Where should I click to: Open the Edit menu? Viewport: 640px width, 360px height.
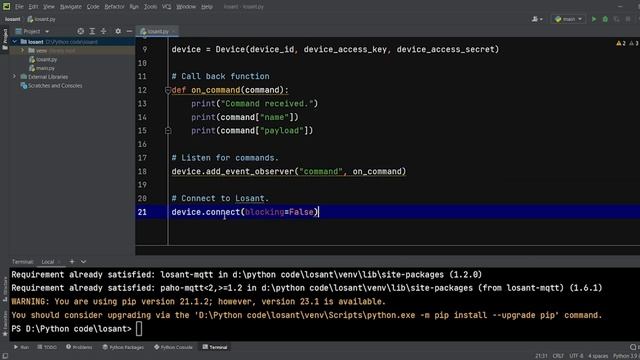33,7
